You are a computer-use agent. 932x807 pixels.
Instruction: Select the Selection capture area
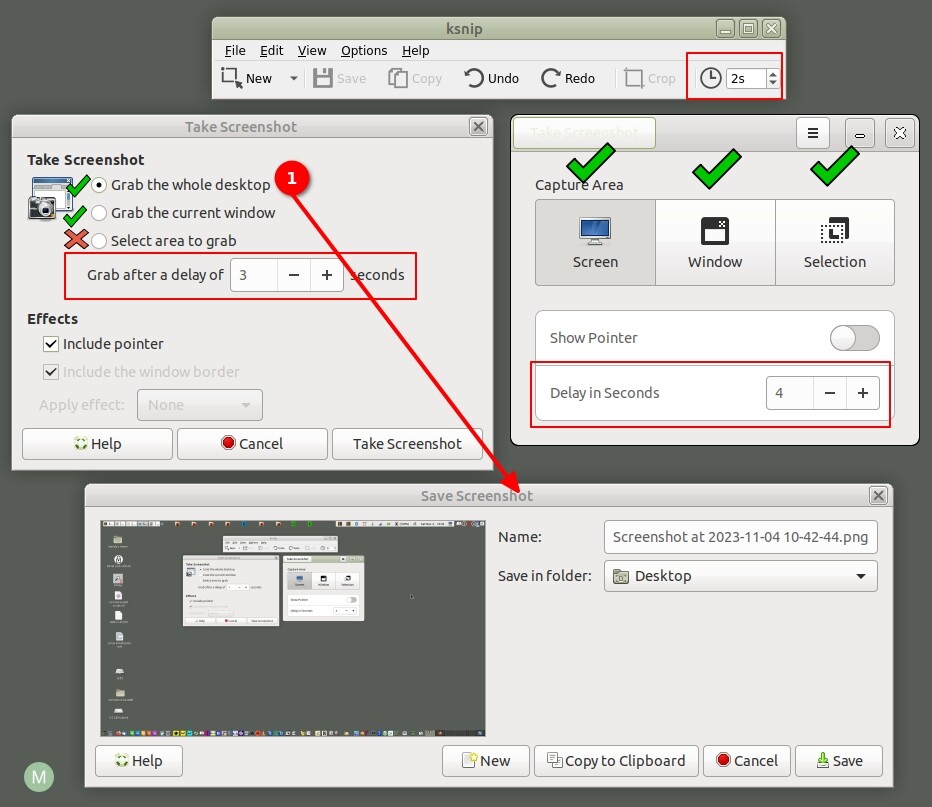pyautogui.click(x=835, y=242)
